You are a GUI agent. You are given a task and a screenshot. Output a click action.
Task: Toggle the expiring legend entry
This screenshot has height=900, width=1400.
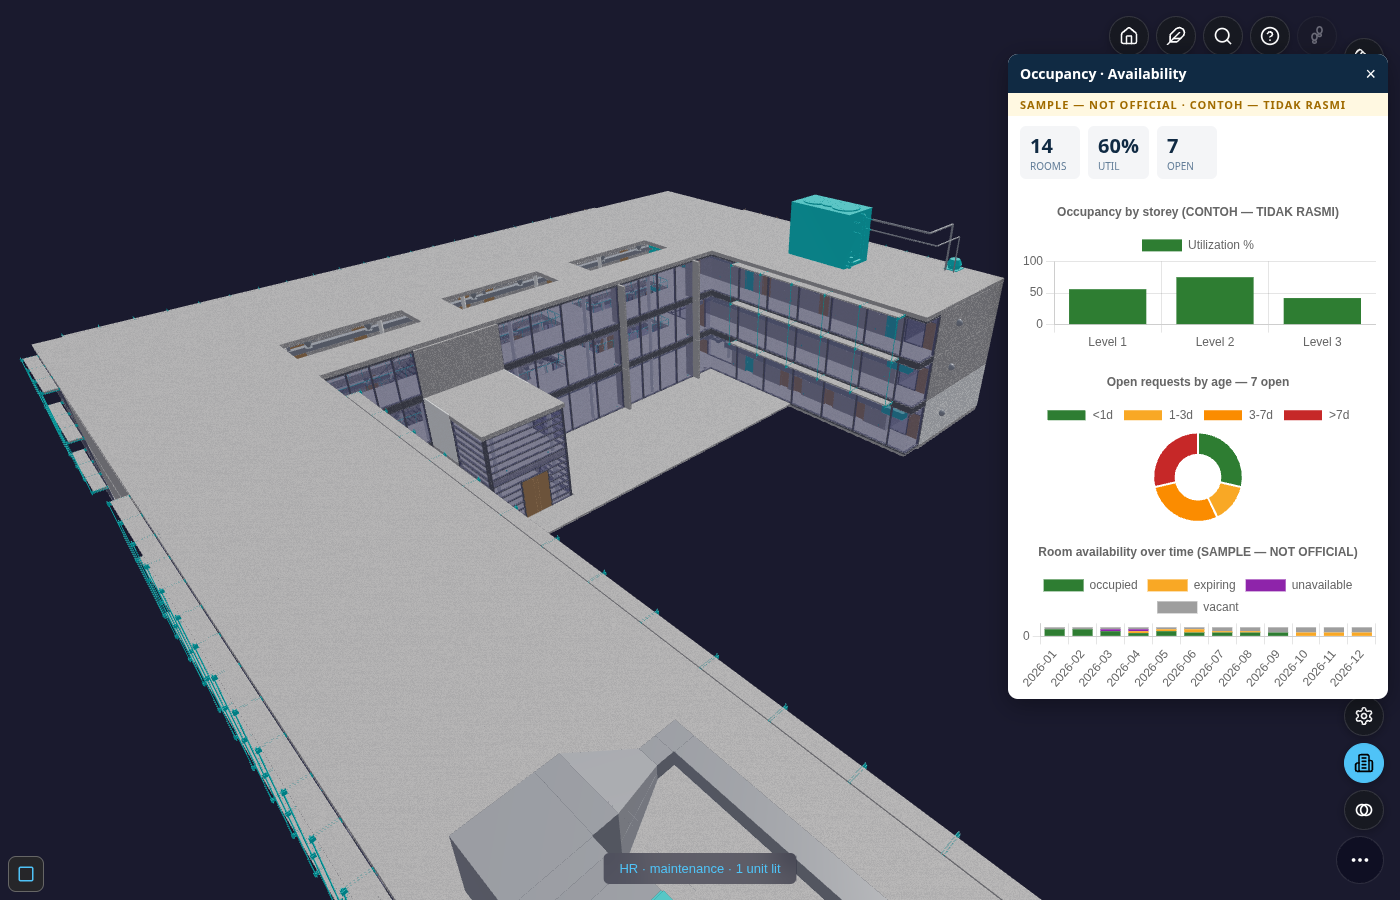tap(1191, 585)
